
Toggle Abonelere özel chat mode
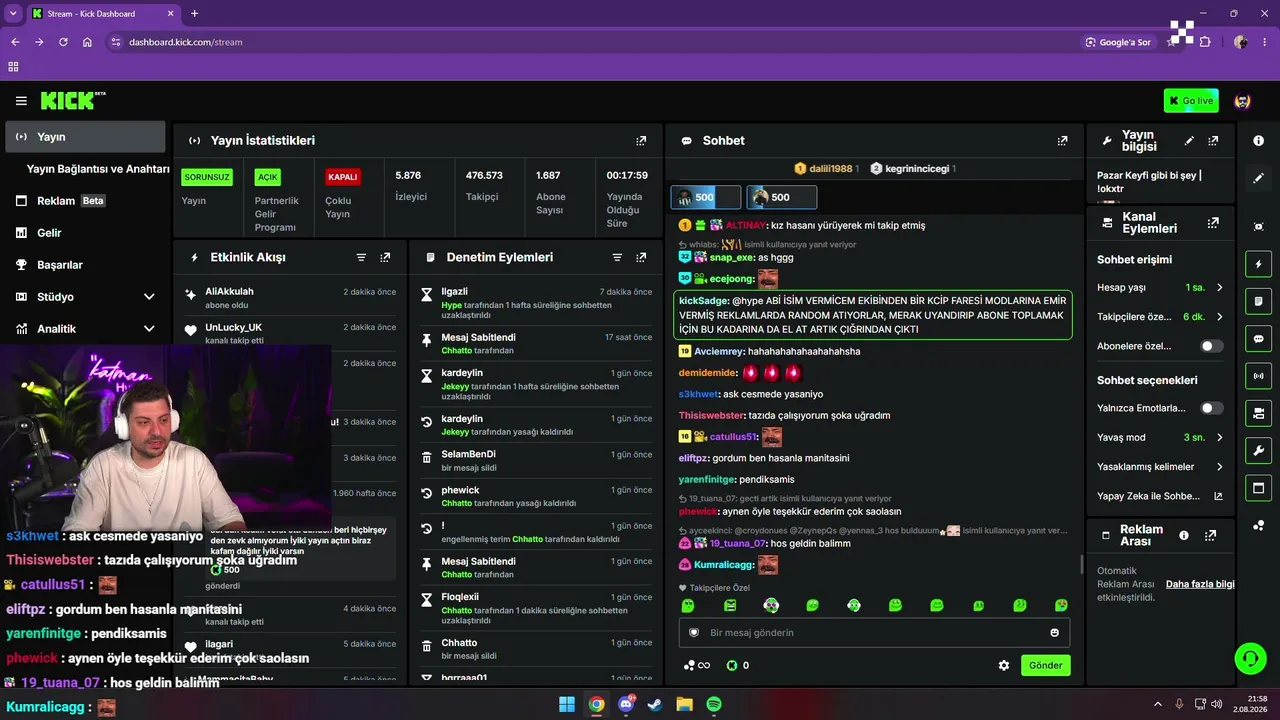coord(1211,346)
